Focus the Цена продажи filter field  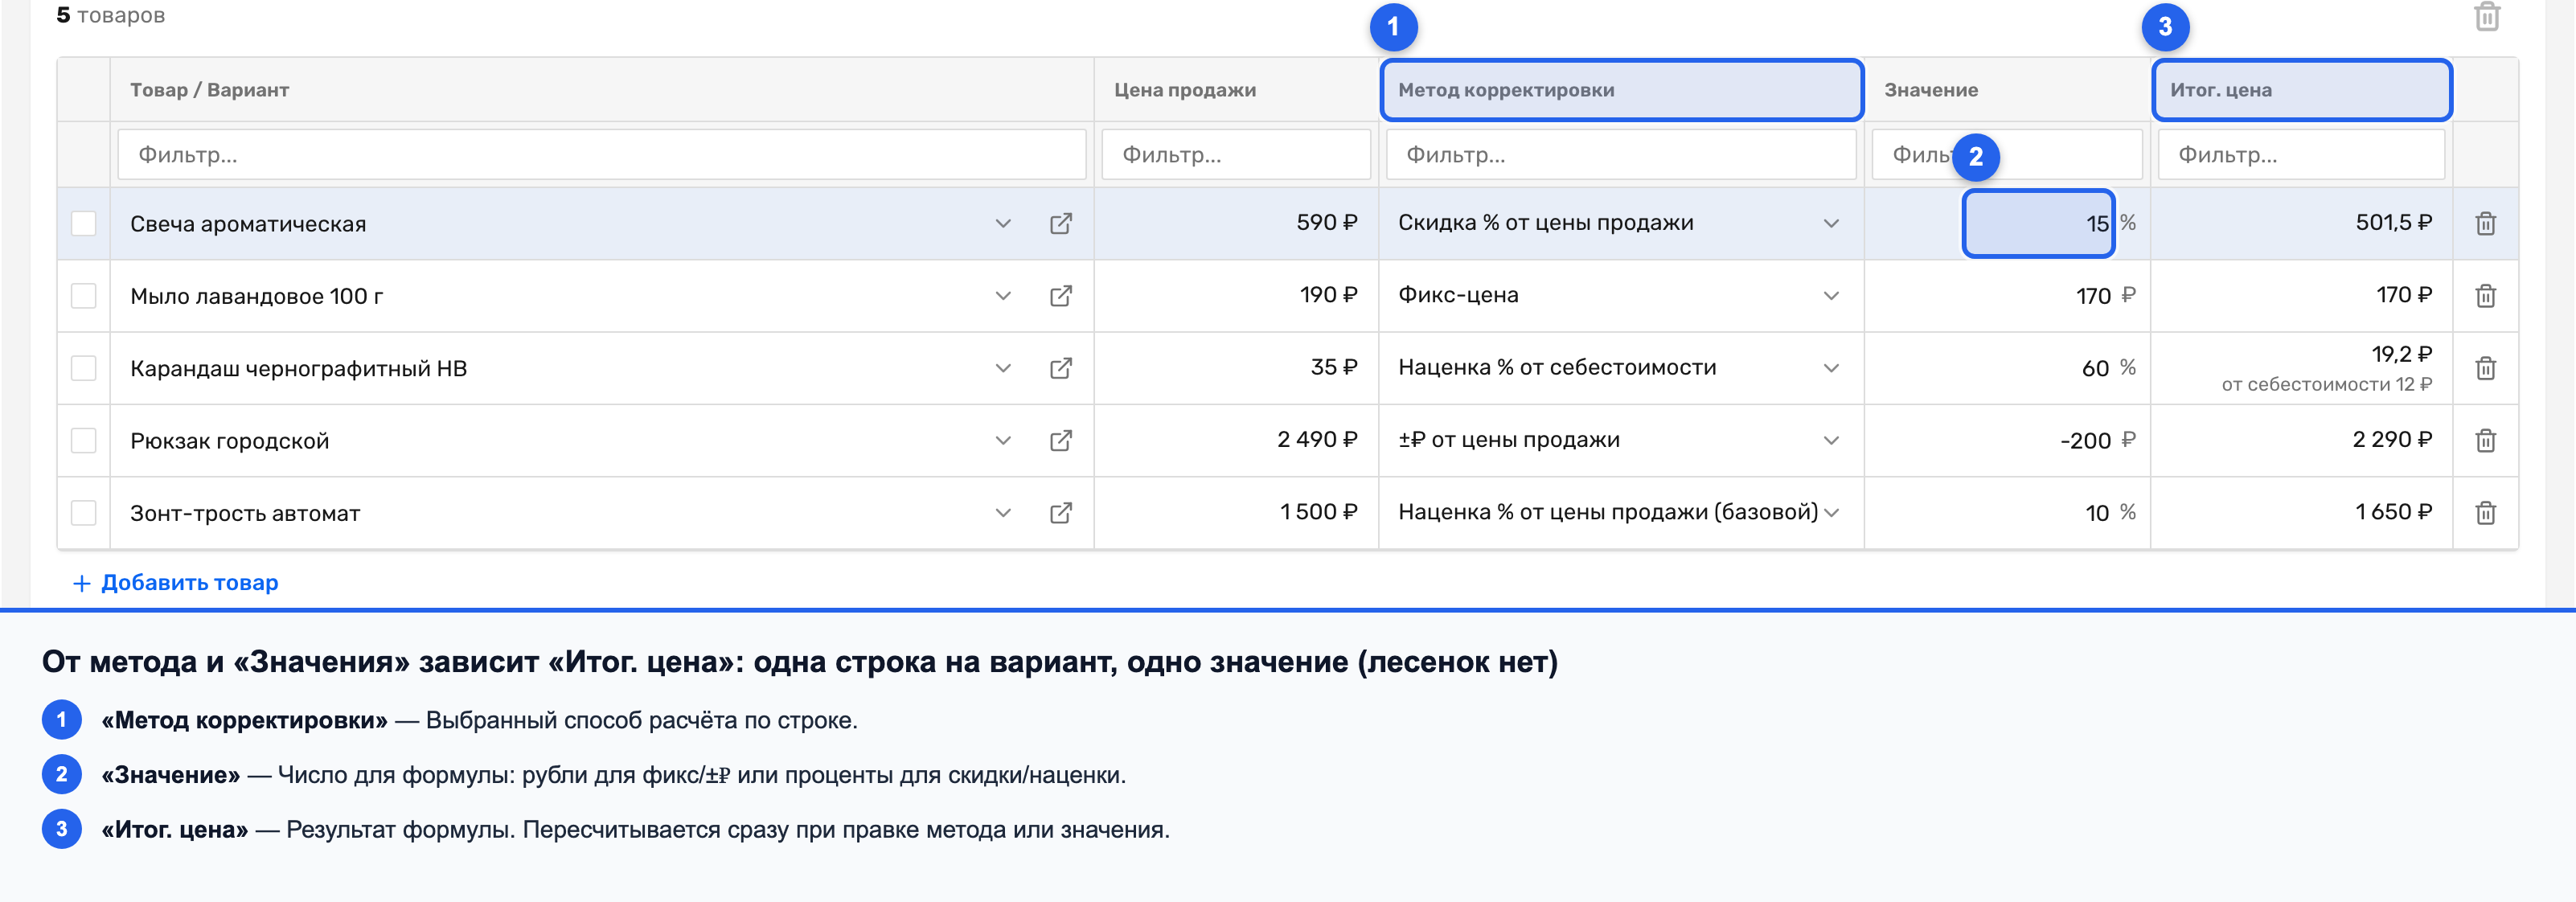pos(1236,155)
